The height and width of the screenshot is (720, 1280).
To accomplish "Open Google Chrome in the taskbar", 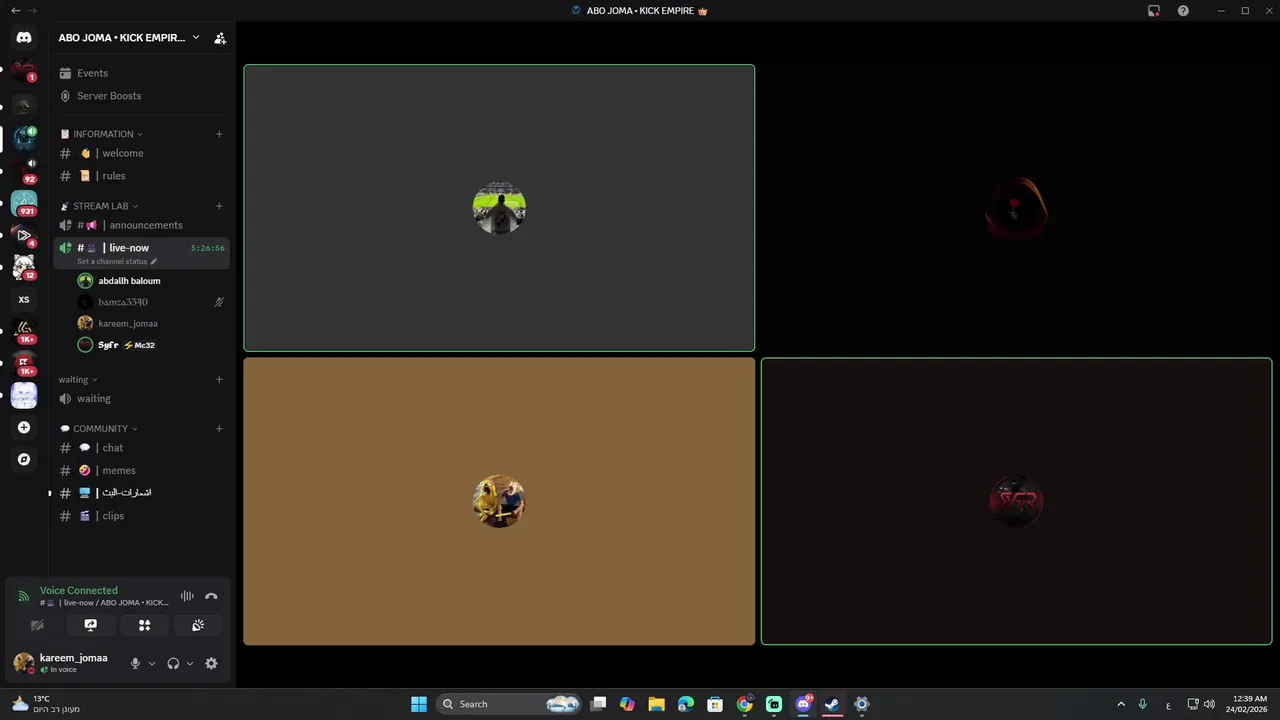I will pos(745,704).
